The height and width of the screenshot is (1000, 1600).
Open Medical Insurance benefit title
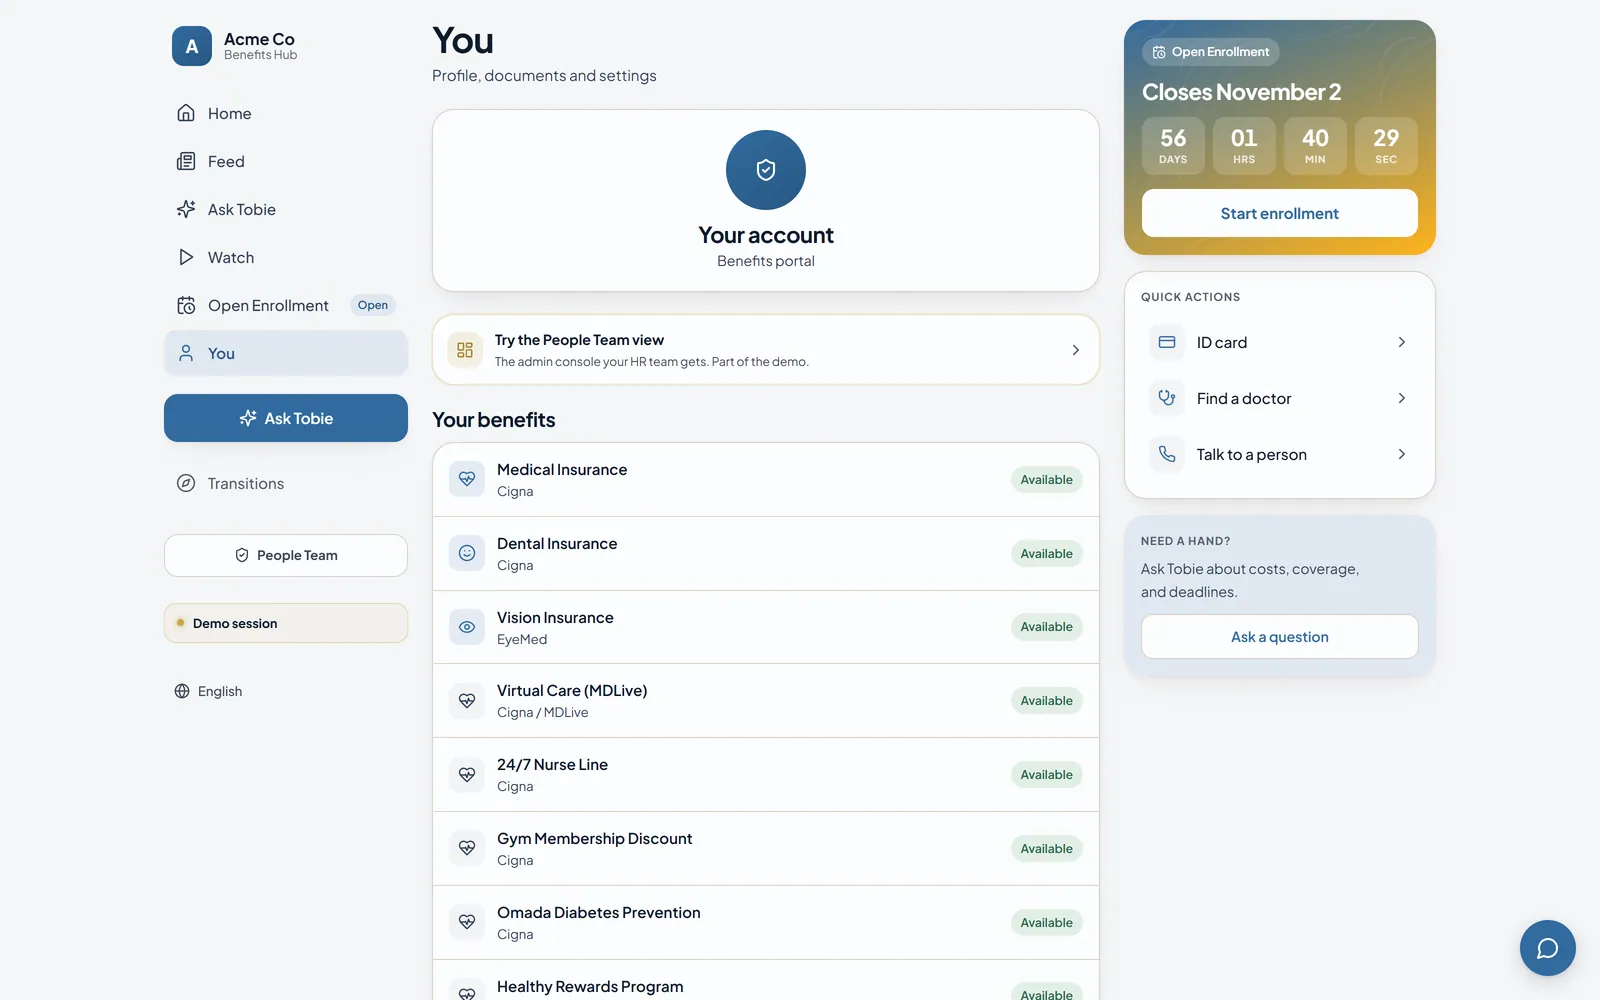click(x=562, y=470)
